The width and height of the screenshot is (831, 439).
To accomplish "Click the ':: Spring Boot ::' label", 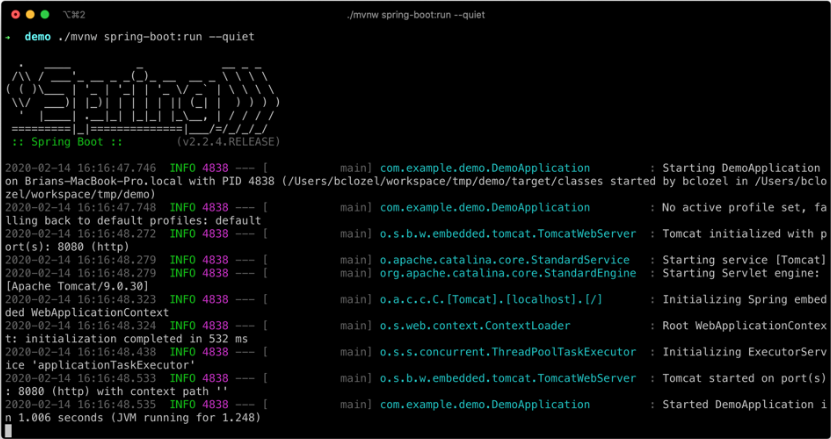I will pos(67,142).
